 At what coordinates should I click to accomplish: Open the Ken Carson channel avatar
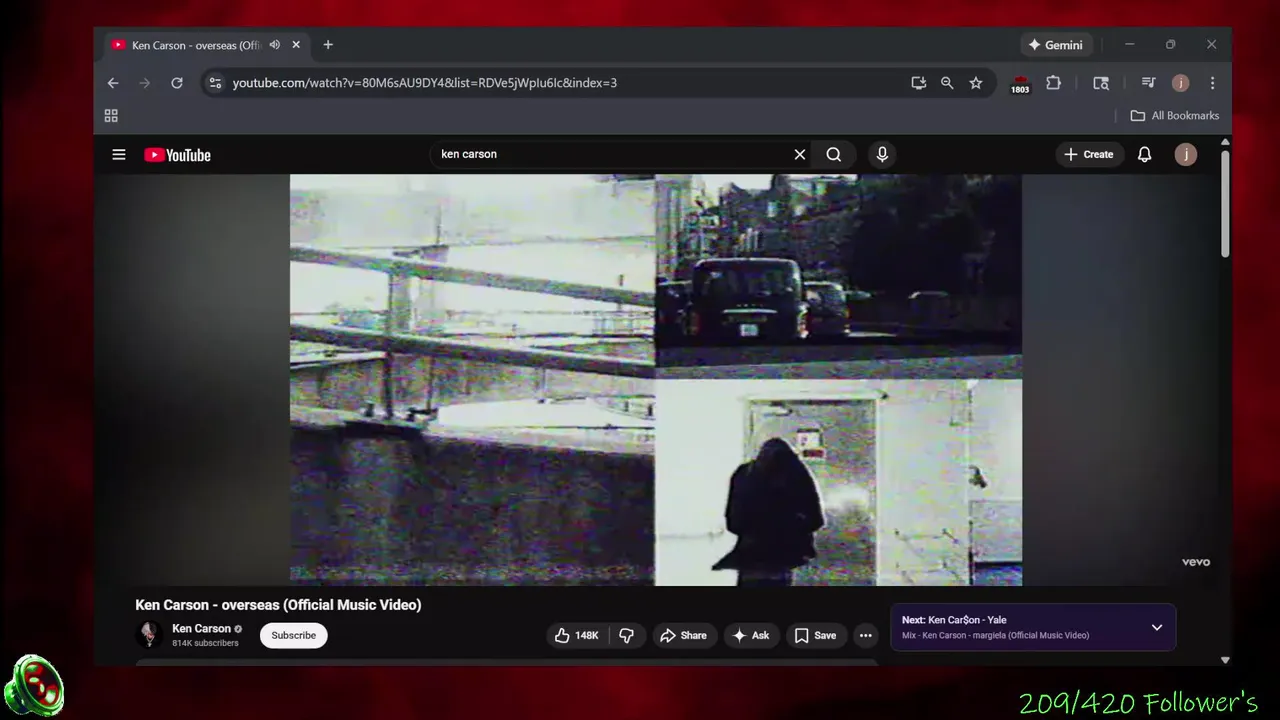click(149, 634)
